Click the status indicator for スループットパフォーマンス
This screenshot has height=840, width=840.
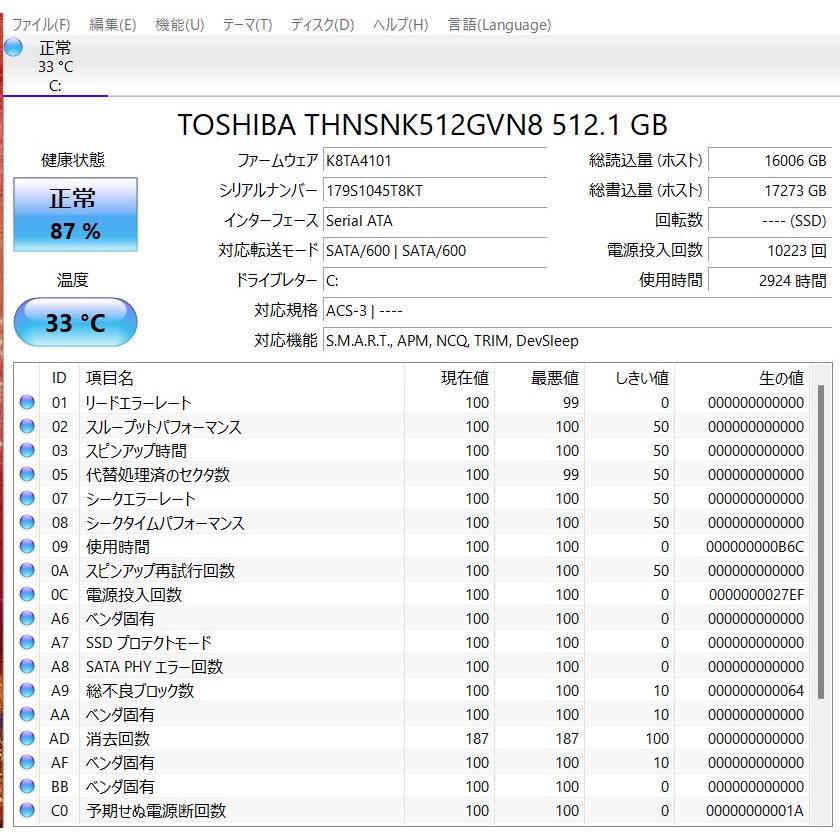pyautogui.click(x=28, y=426)
